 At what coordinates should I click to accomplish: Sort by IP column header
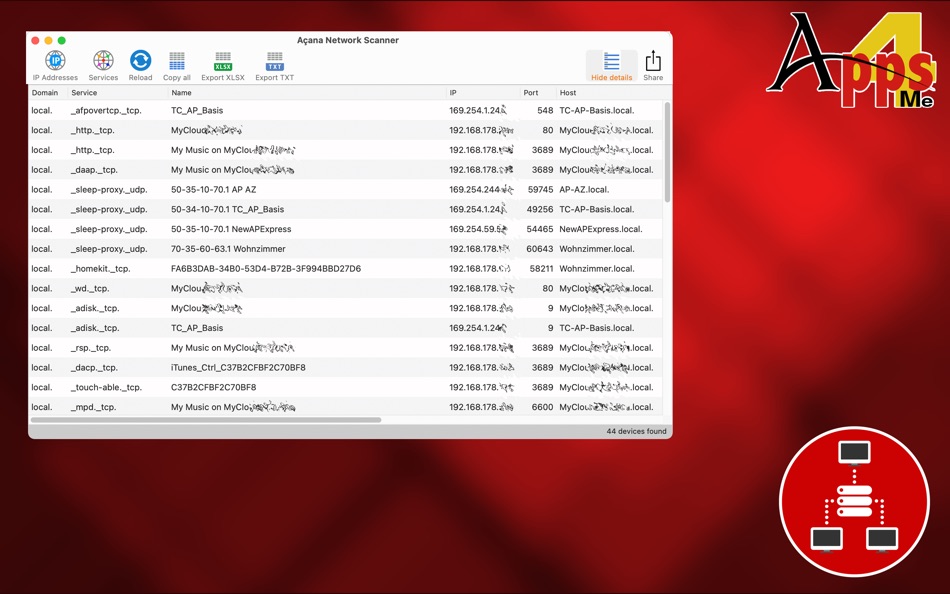point(453,93)
